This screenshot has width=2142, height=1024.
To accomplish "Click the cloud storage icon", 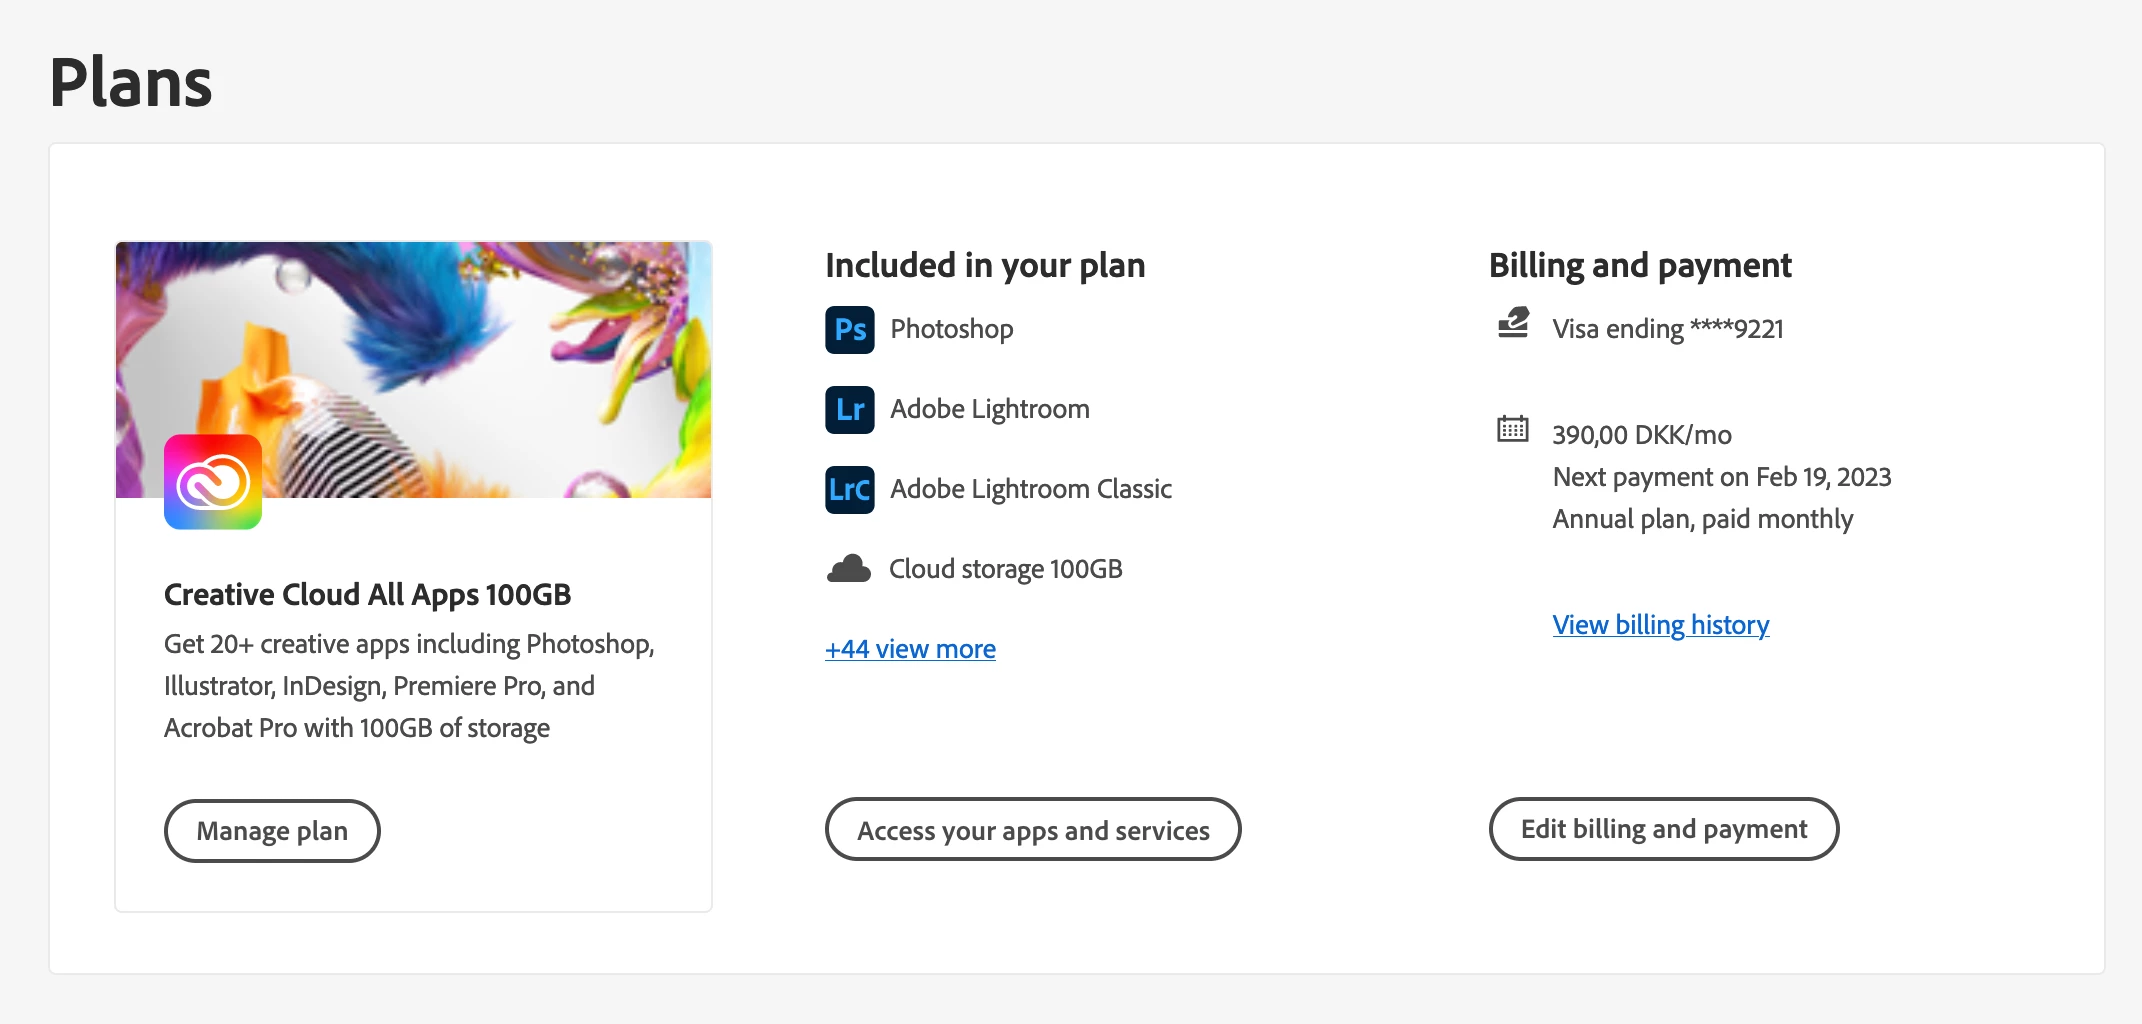I will point(849,569).
